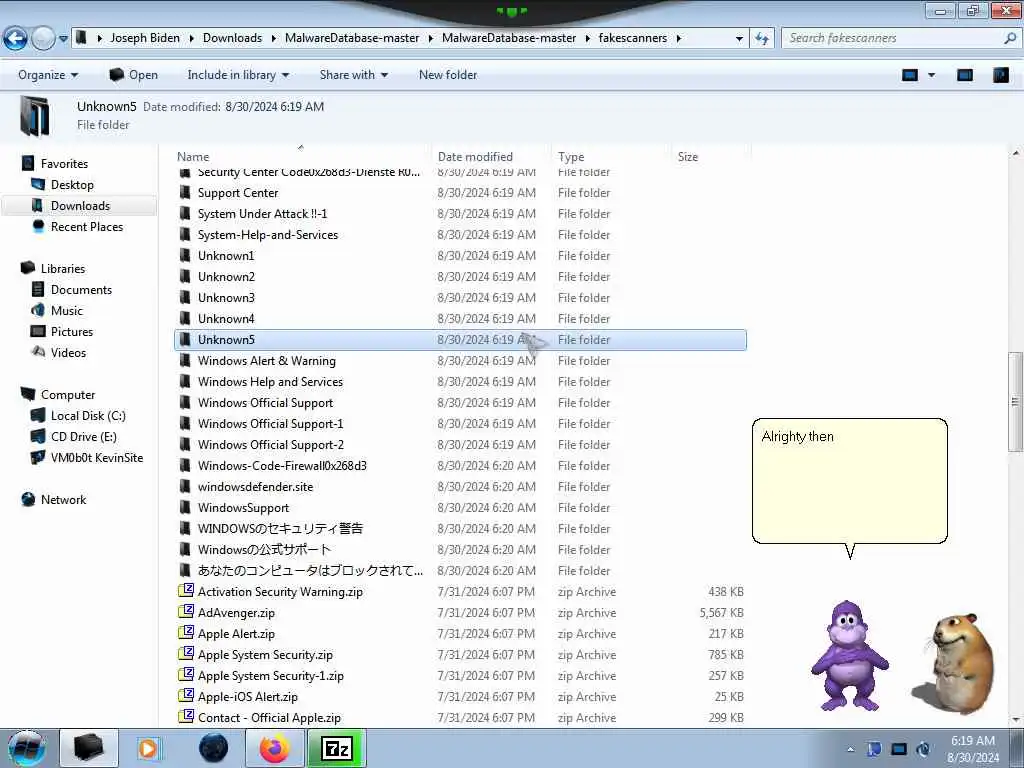Image resolution: width=1024 pixels, height=768 pixels.
Task: Open the Include in library dropdown
Action: coord(238,75)
